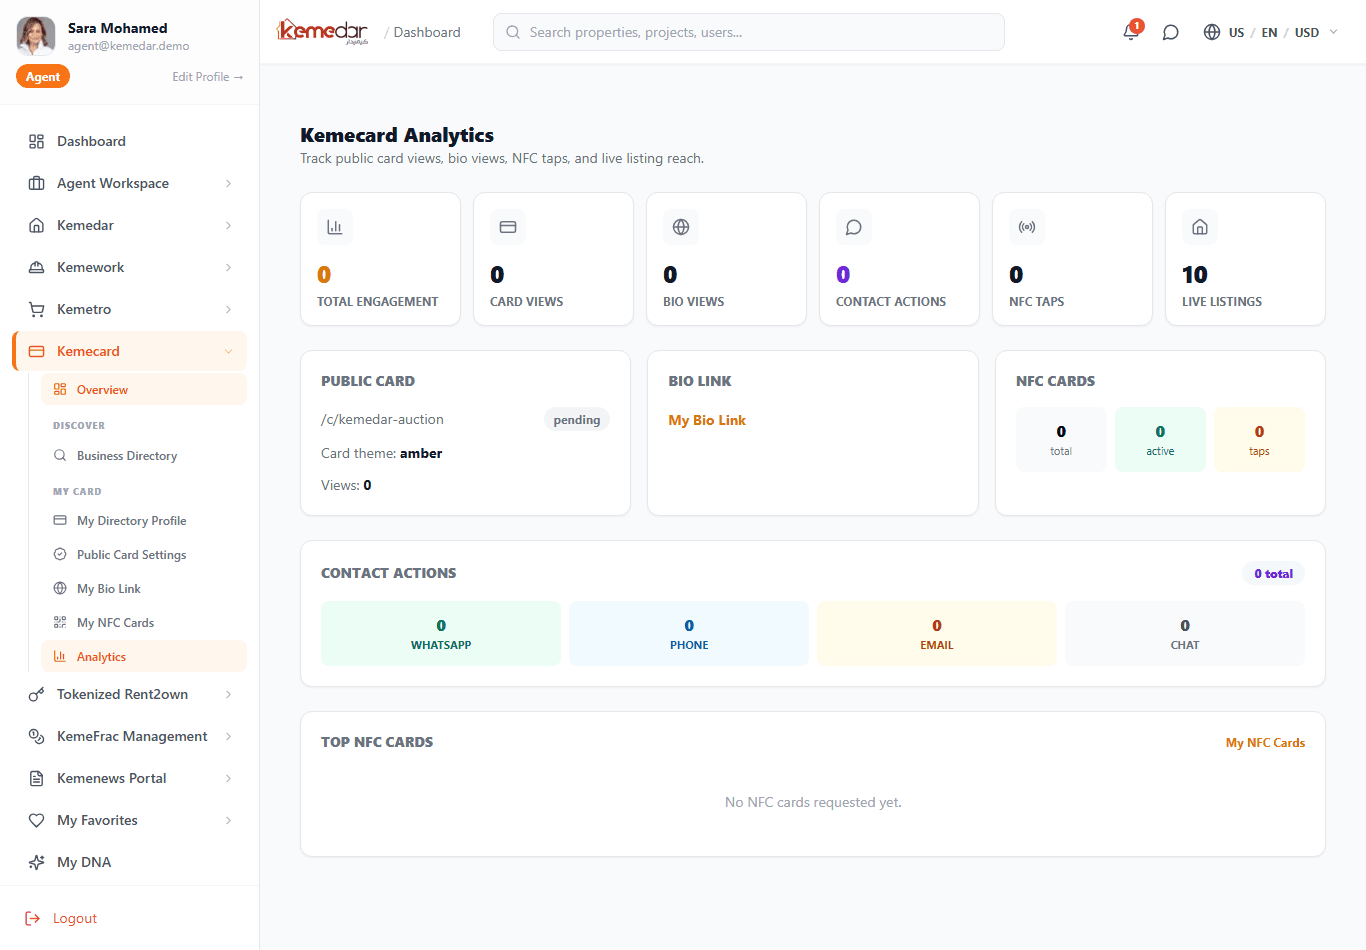Image resolution: width=1366 pixels, height=950 pixels.
Task: Click the Kemework hard-hat icon
Action: [x=37, y=267]
